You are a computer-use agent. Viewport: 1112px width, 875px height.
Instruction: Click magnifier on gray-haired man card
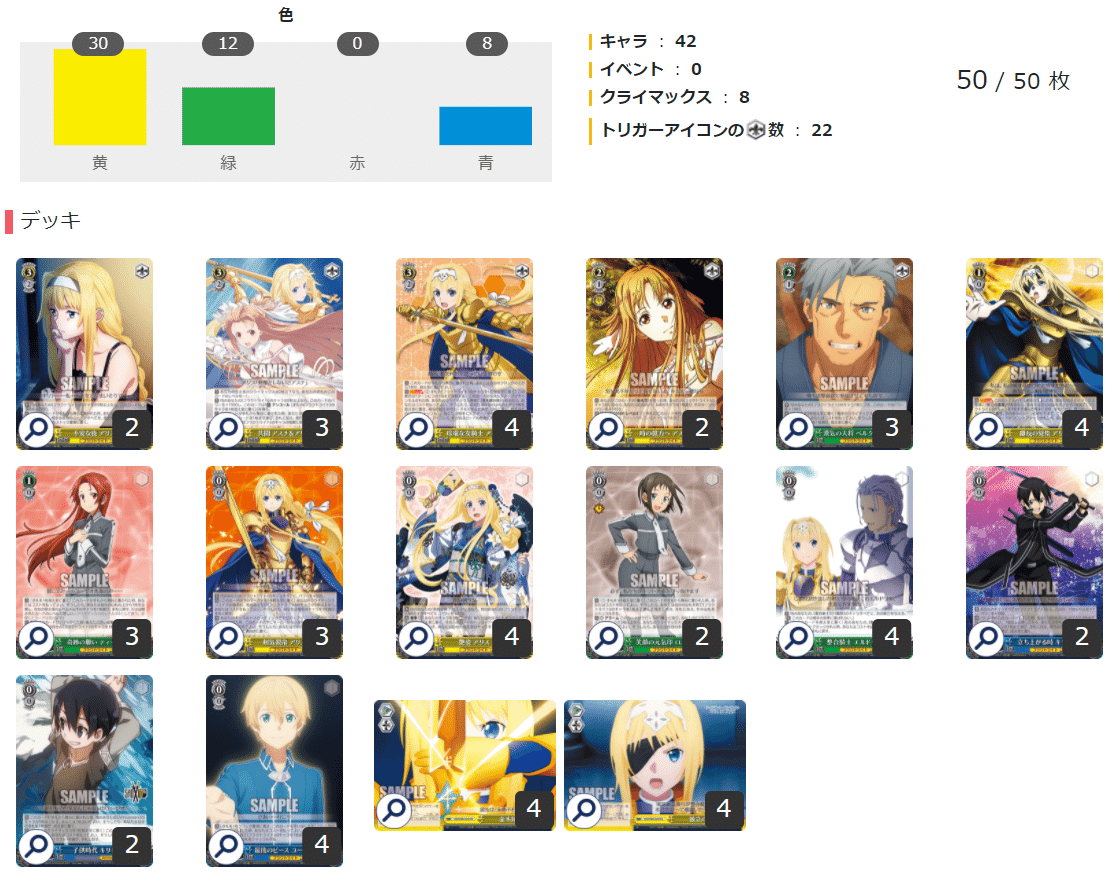tap(796, 430)
